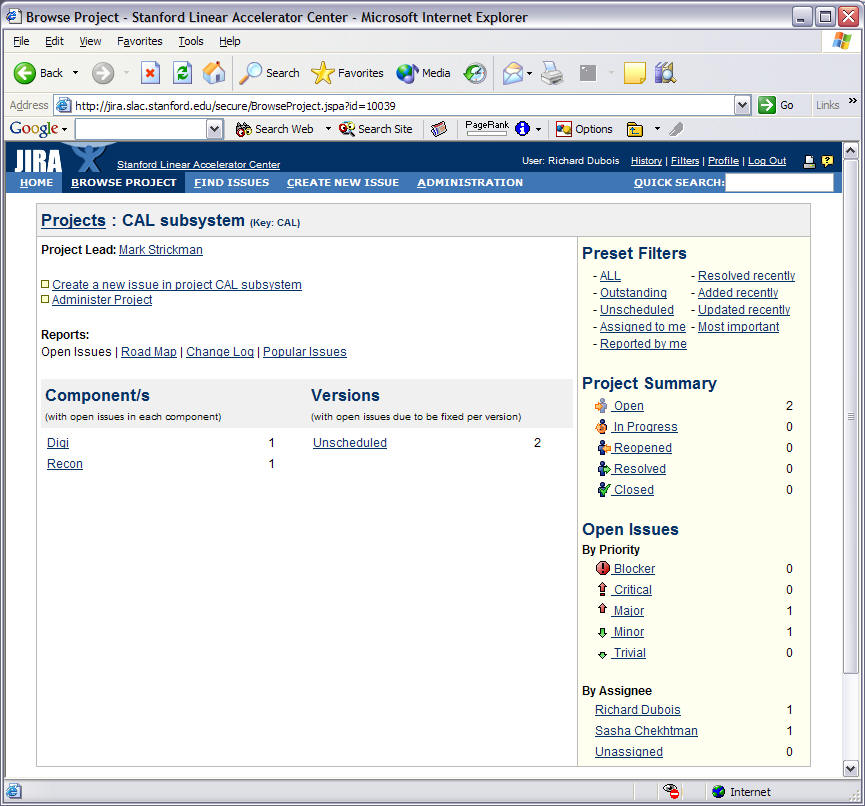Click the page scrollbar up arrow

click(850, 150)
